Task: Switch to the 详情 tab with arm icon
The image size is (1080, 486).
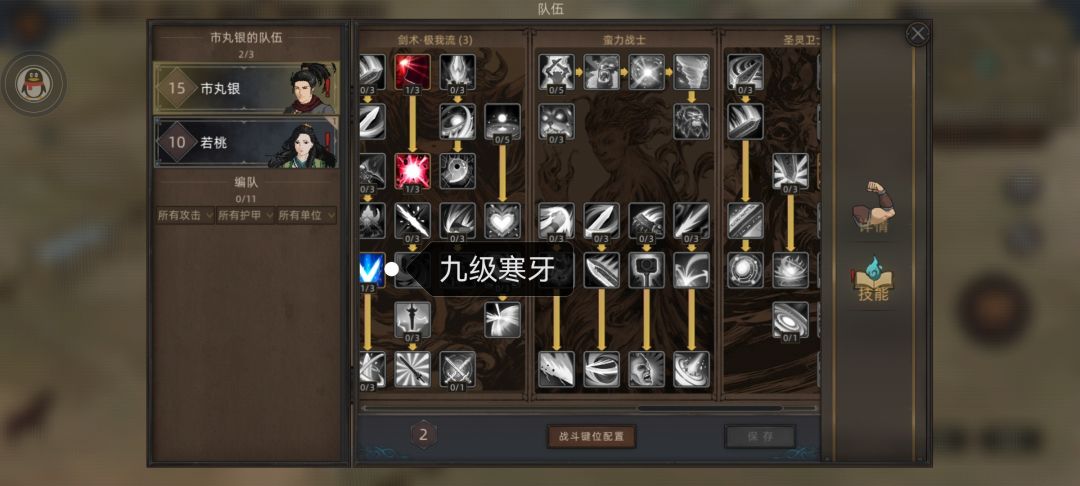Action: [x=873, y=208]
